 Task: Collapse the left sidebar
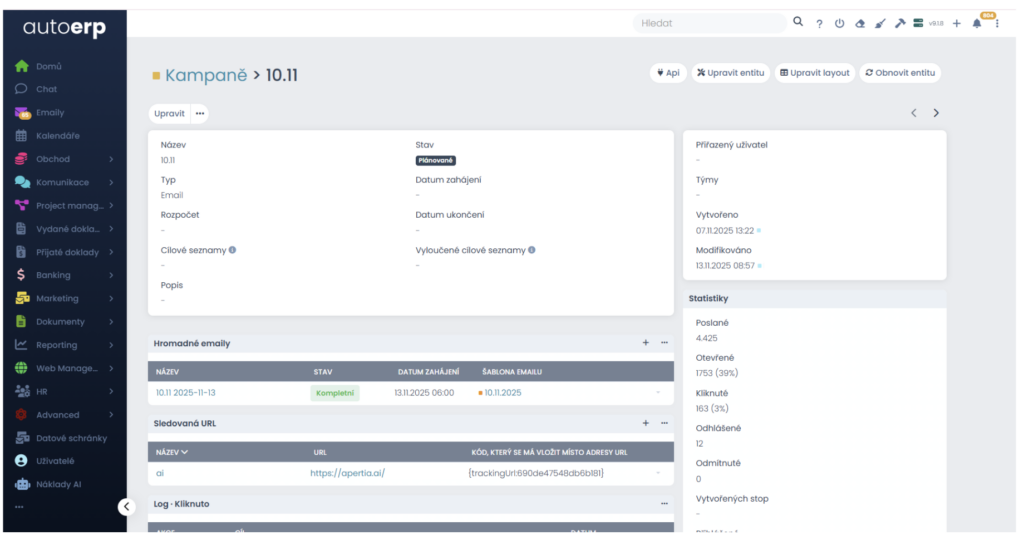pos(125,506)
